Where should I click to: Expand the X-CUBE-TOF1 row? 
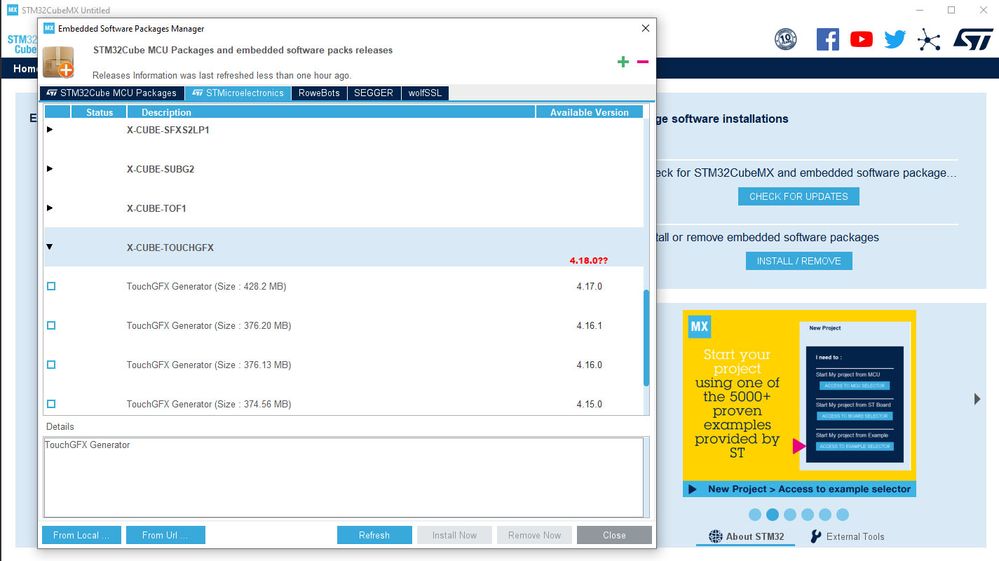[x=50, y=208]
